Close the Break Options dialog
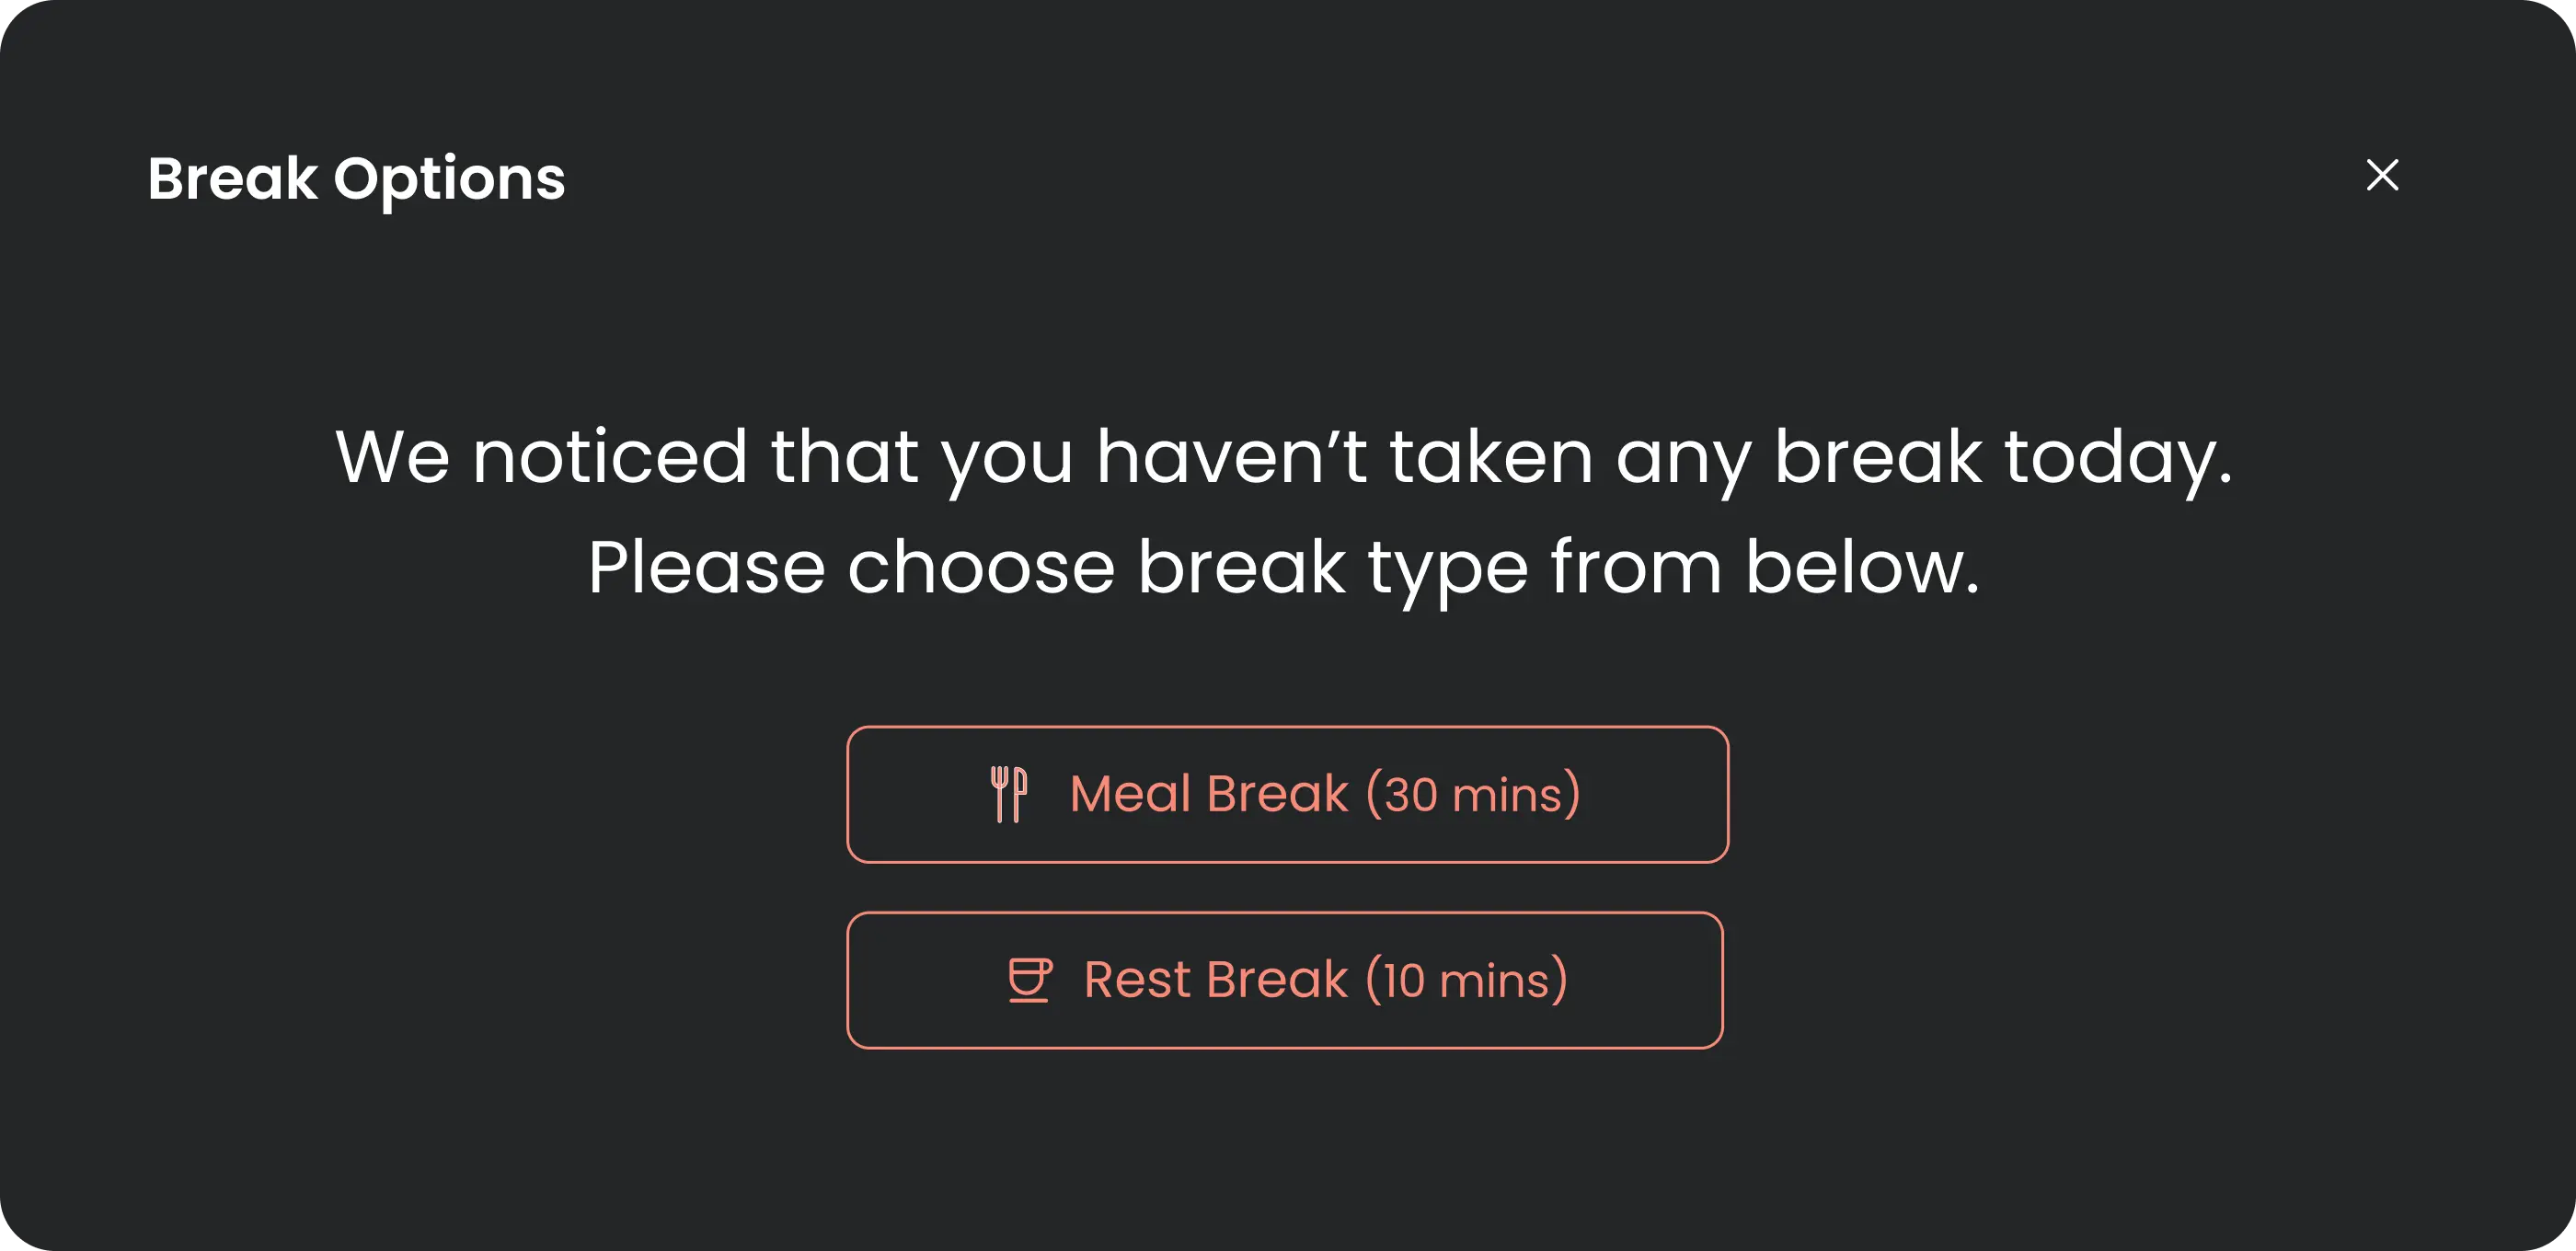The width and height of the screenshot is (2576, 1251). [x=2382, y=175]
